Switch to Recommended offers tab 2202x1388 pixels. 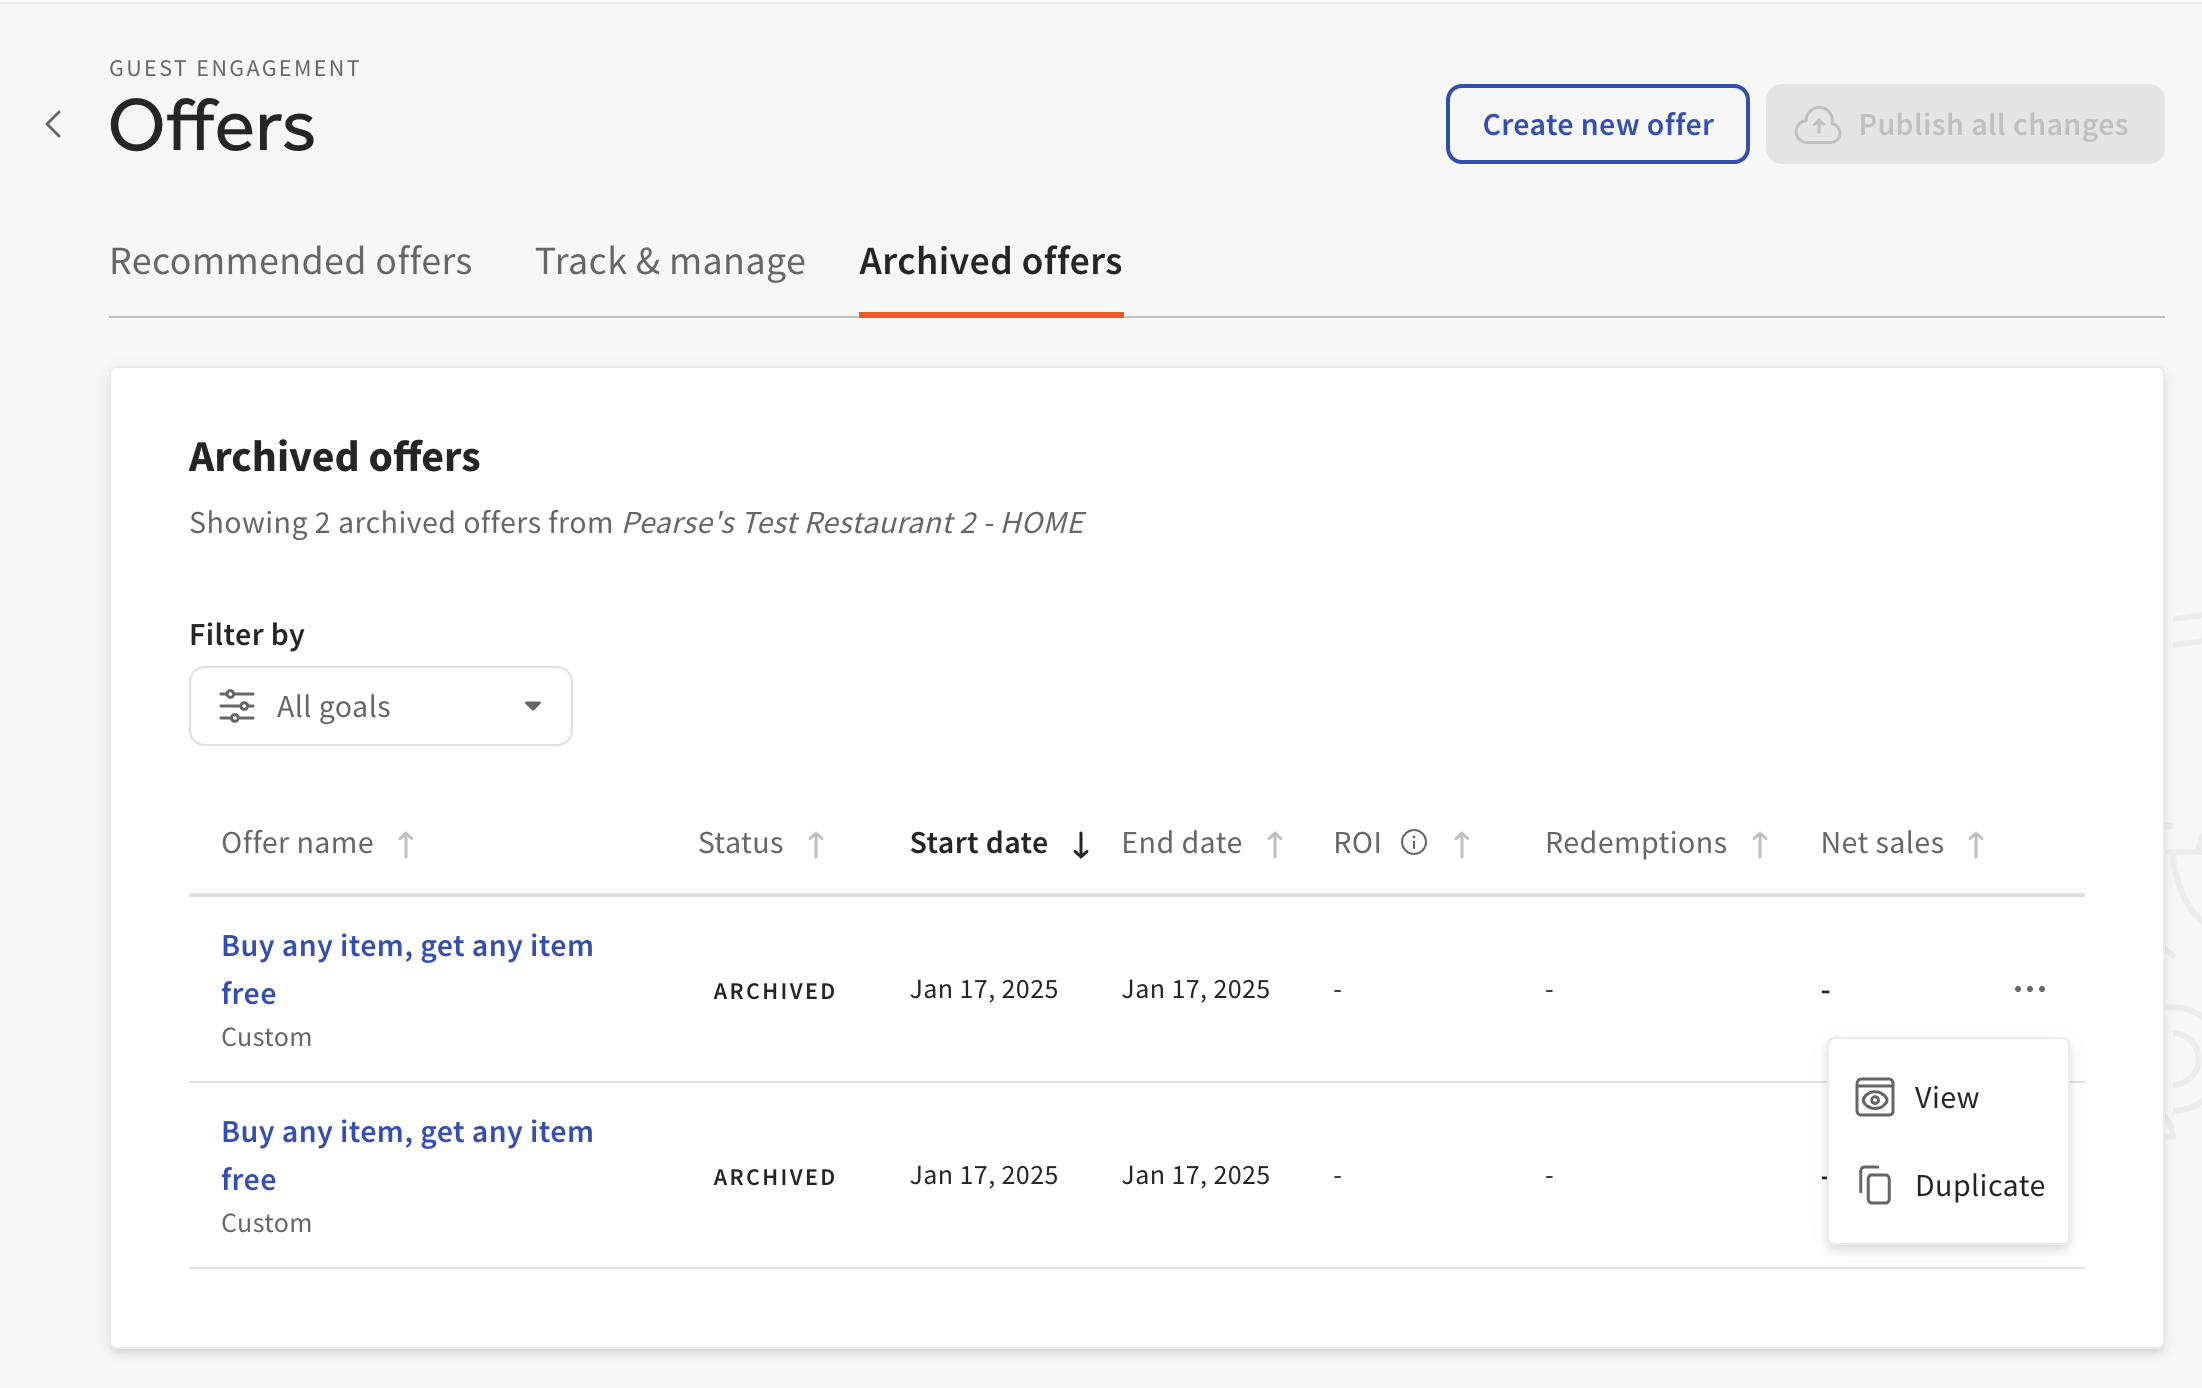tap(290, 261)
